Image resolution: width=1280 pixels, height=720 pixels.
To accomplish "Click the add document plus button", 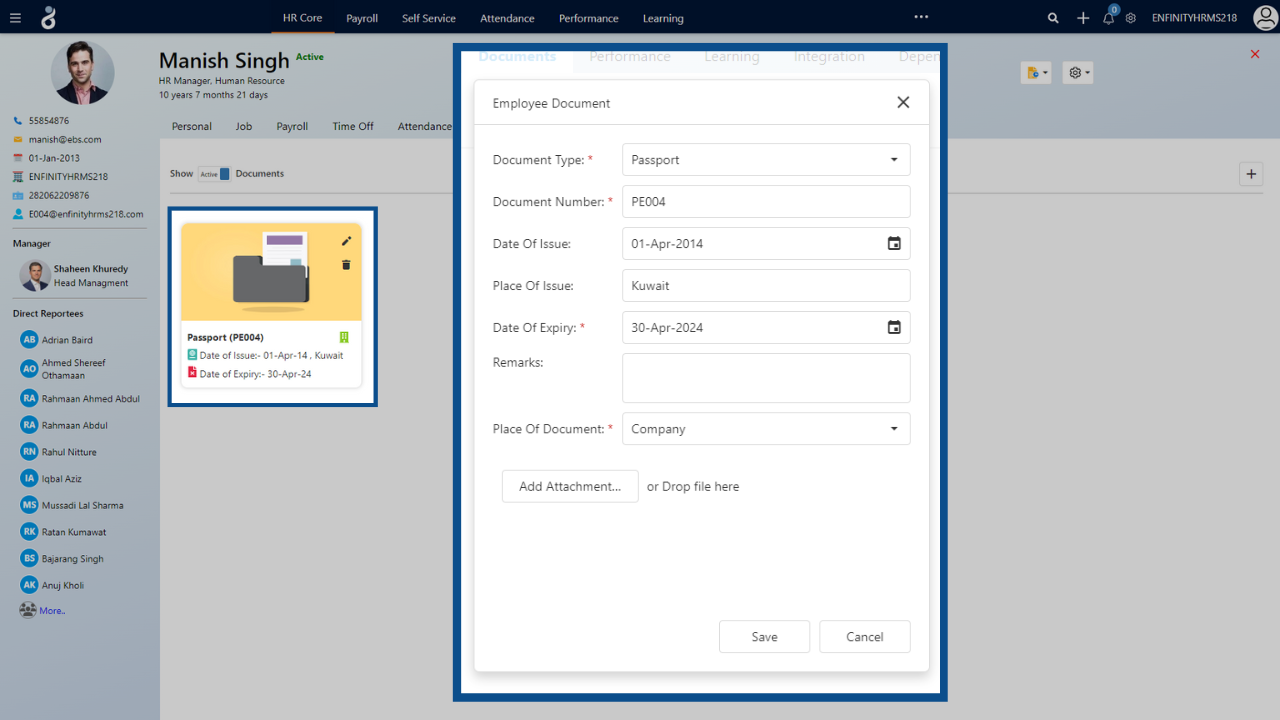I will coord(1250,174).
